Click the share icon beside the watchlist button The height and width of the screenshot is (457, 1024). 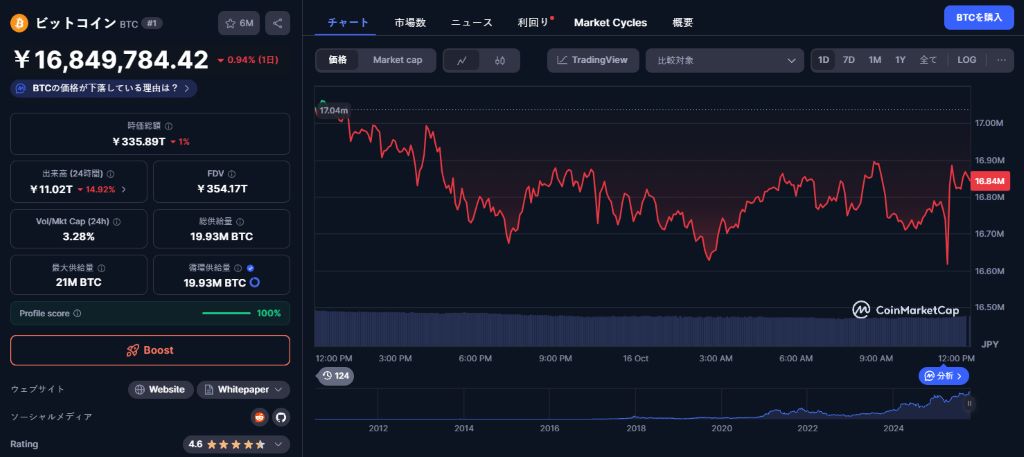(x=278, y=22)
